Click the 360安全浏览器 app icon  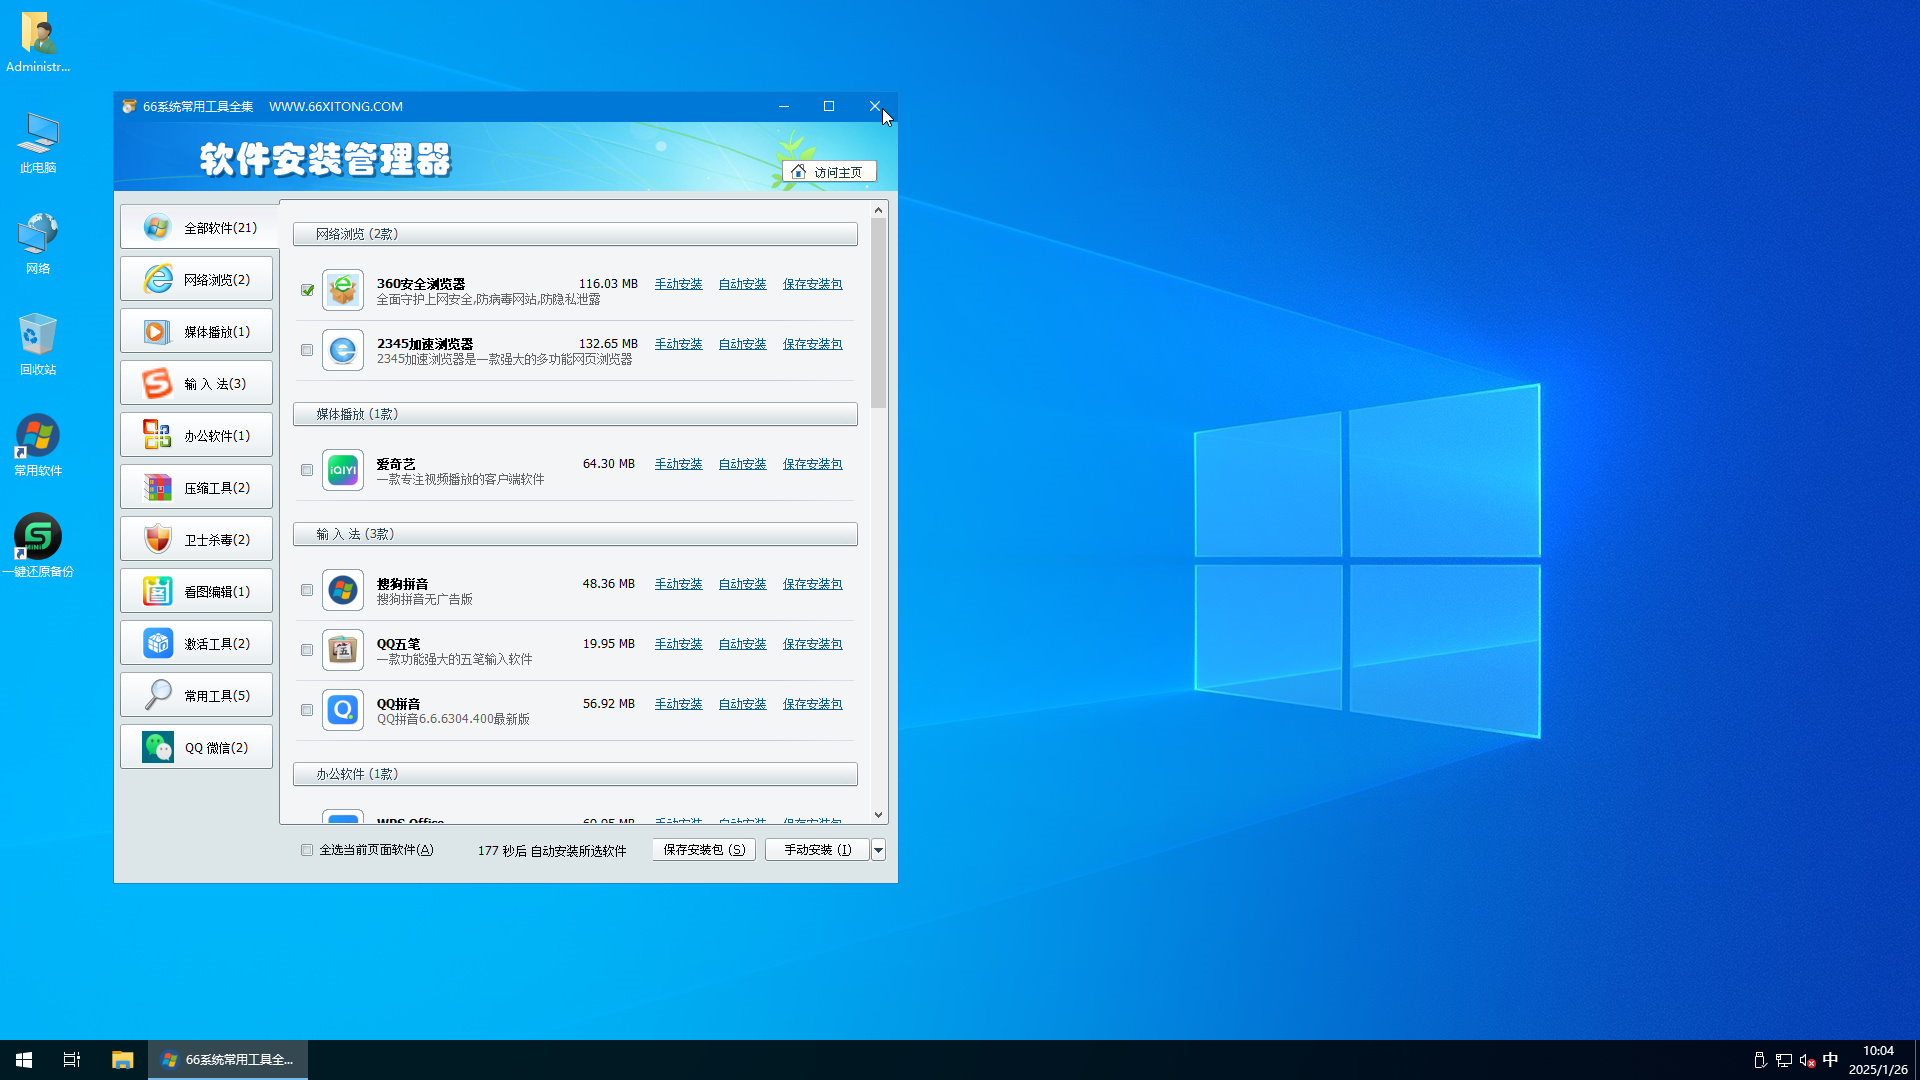(343, 290)
